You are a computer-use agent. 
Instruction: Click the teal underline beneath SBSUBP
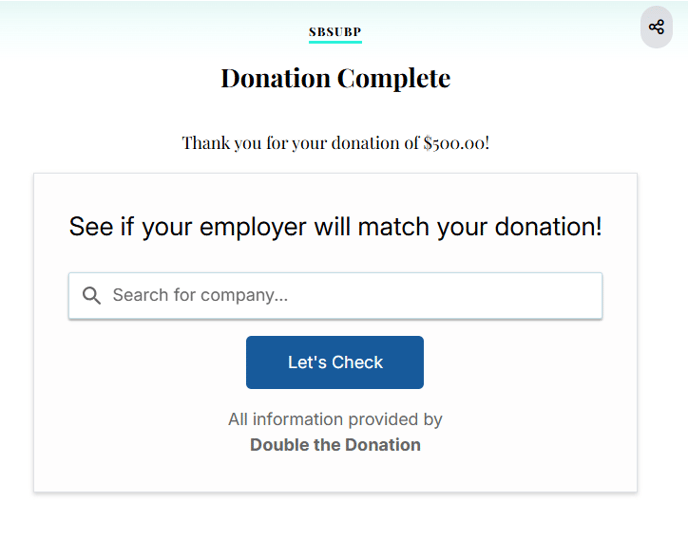point(335,42)
